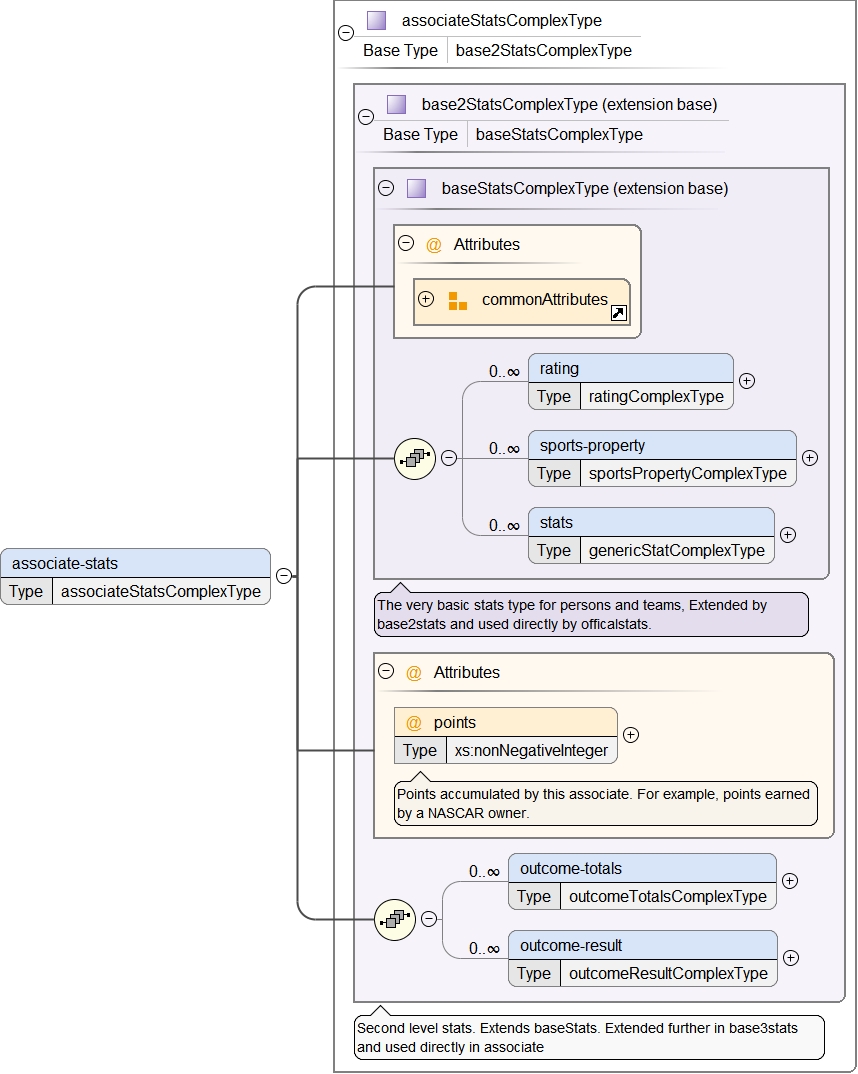Select the points attribute box
The width and height of the screenshot is (858, 1074).
point(506,723)
